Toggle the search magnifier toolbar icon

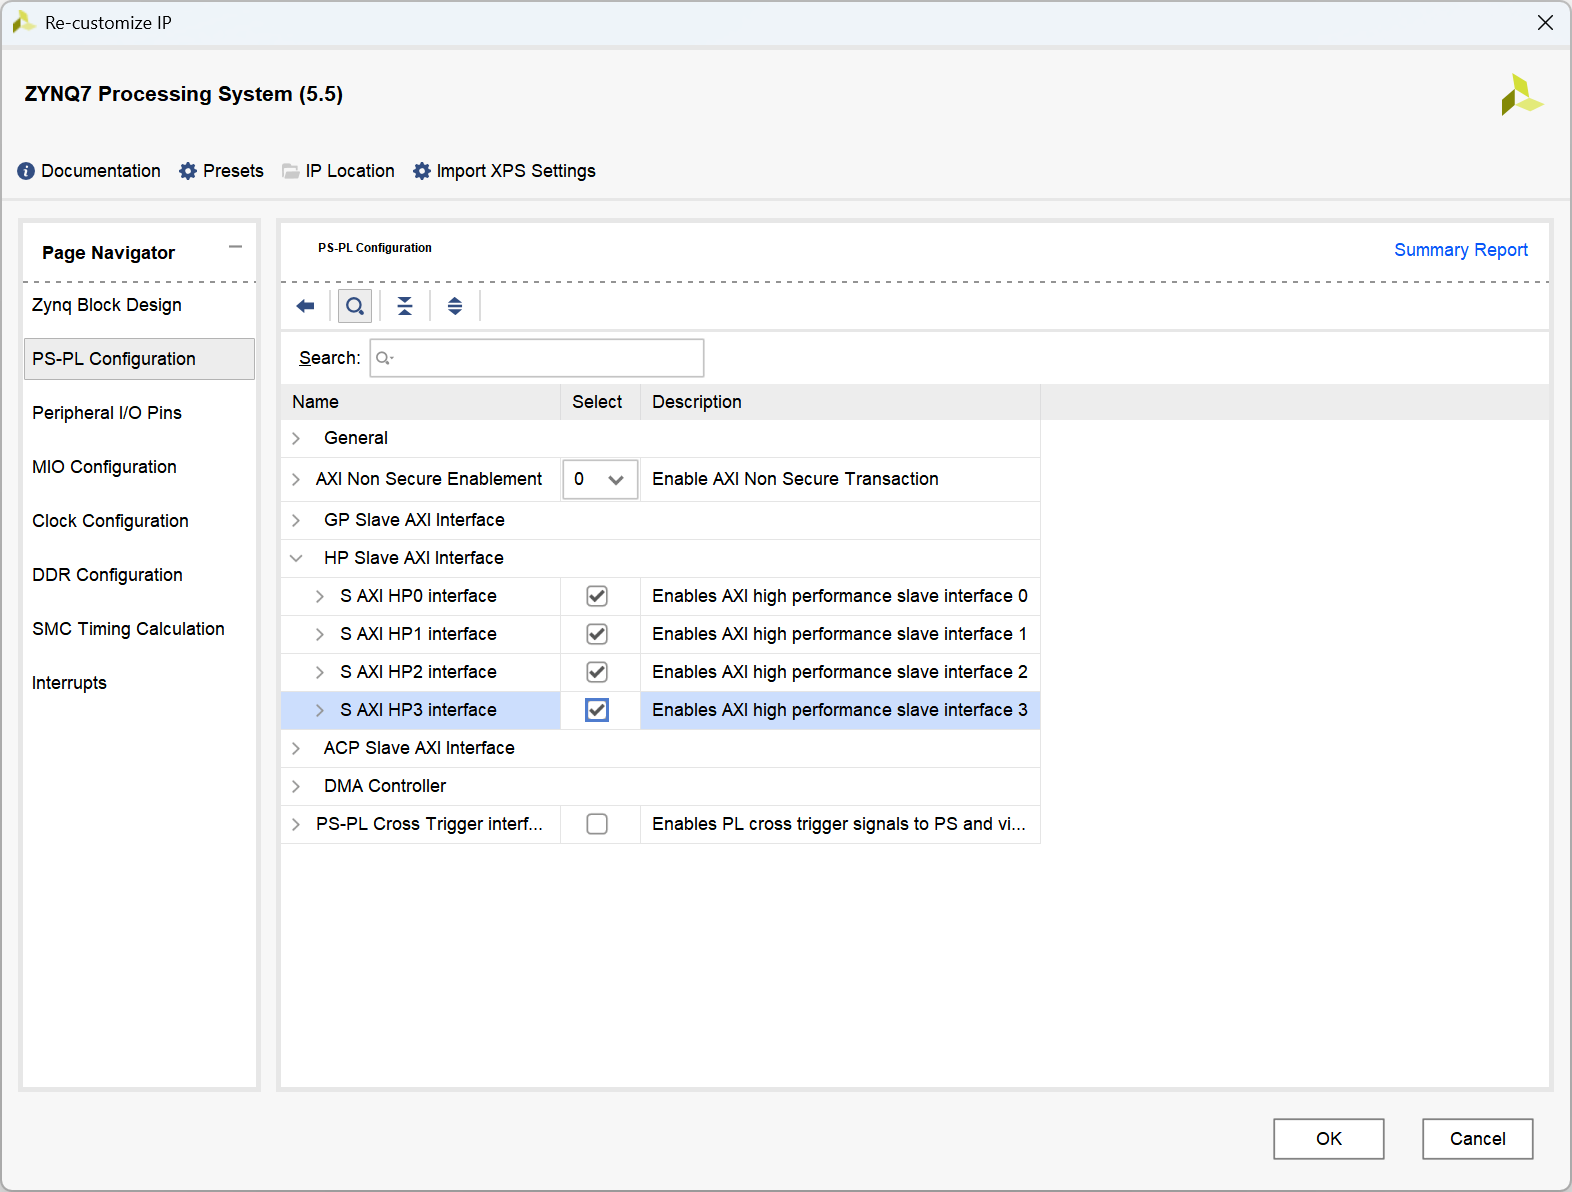coord(355,306)
